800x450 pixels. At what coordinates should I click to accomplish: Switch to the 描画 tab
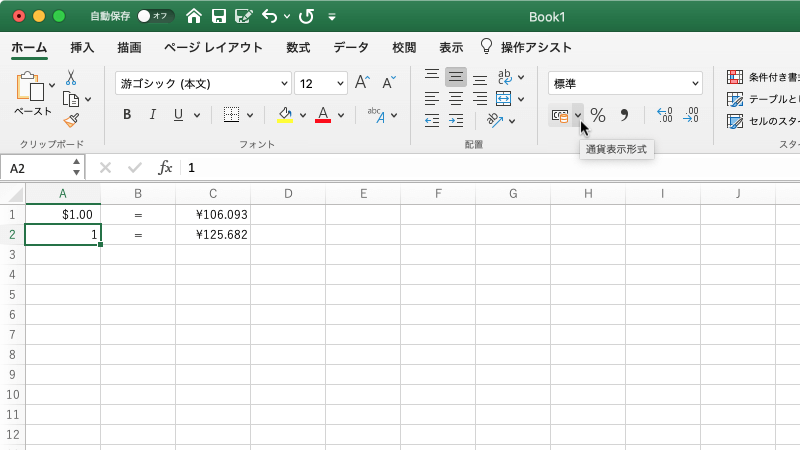tap(129, 47)
